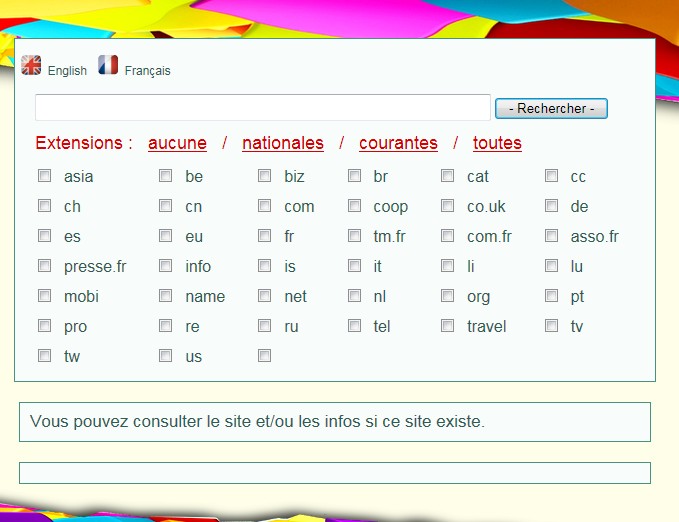
Task: Check the ch extension checkbox
Action: (x=44, y=205)
